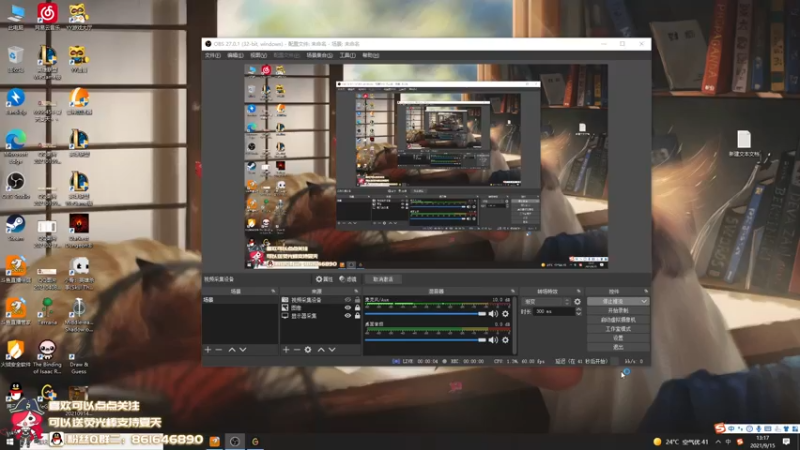Remove selected scene with minus icon

click(219, 349)
